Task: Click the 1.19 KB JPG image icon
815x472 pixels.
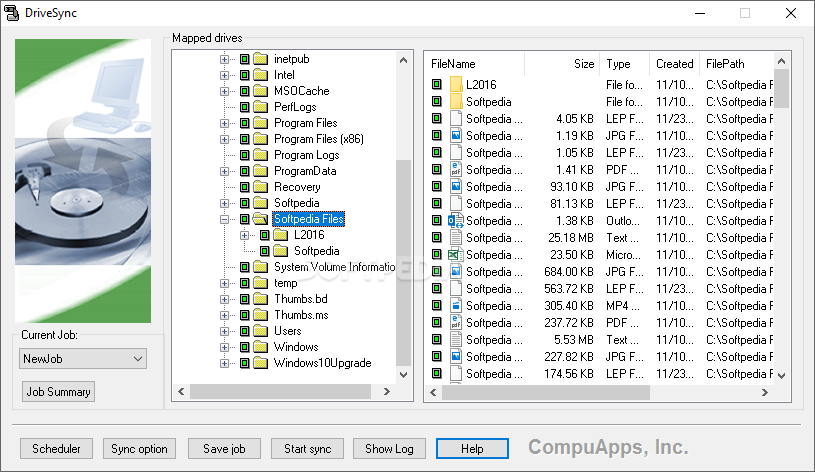Action: click(x=456, y=136)
